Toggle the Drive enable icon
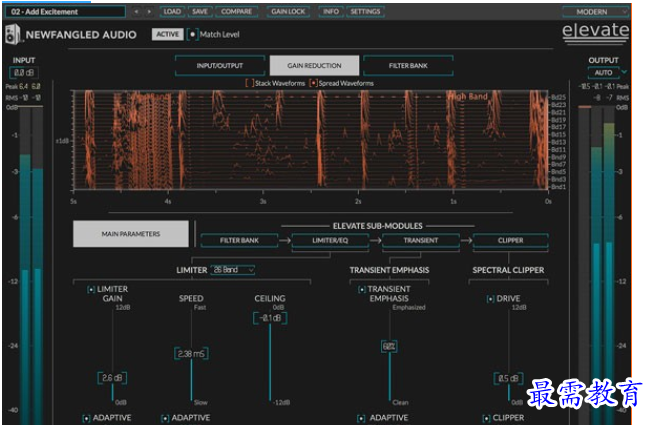The height and width of the screenshot is (425, 651). pyautogui.click(x=490, y=298)
